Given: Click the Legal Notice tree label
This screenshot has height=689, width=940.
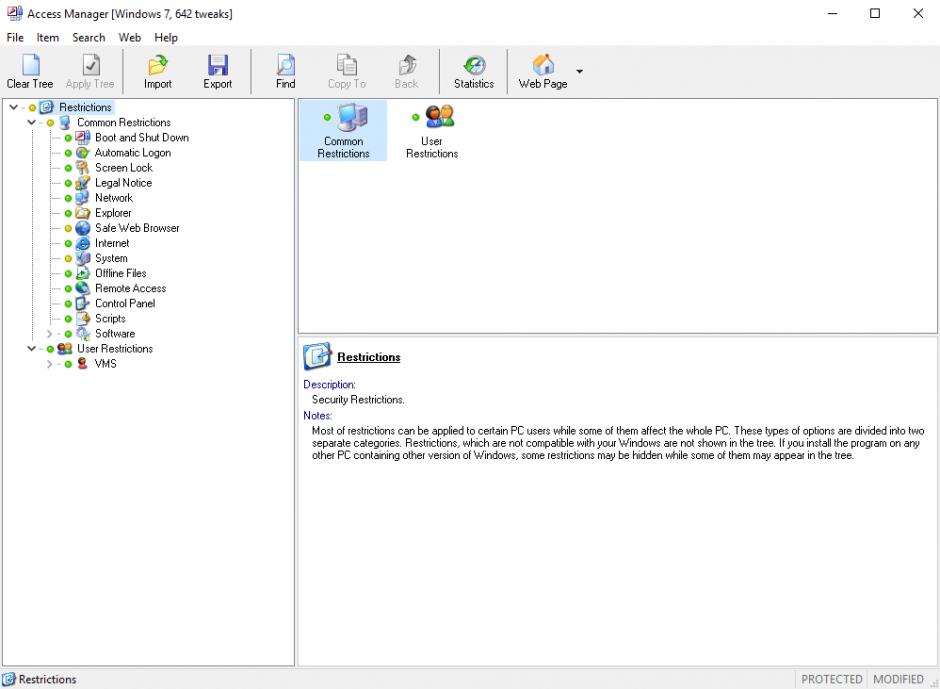Looking at the screenshot, I should [123, 183].
